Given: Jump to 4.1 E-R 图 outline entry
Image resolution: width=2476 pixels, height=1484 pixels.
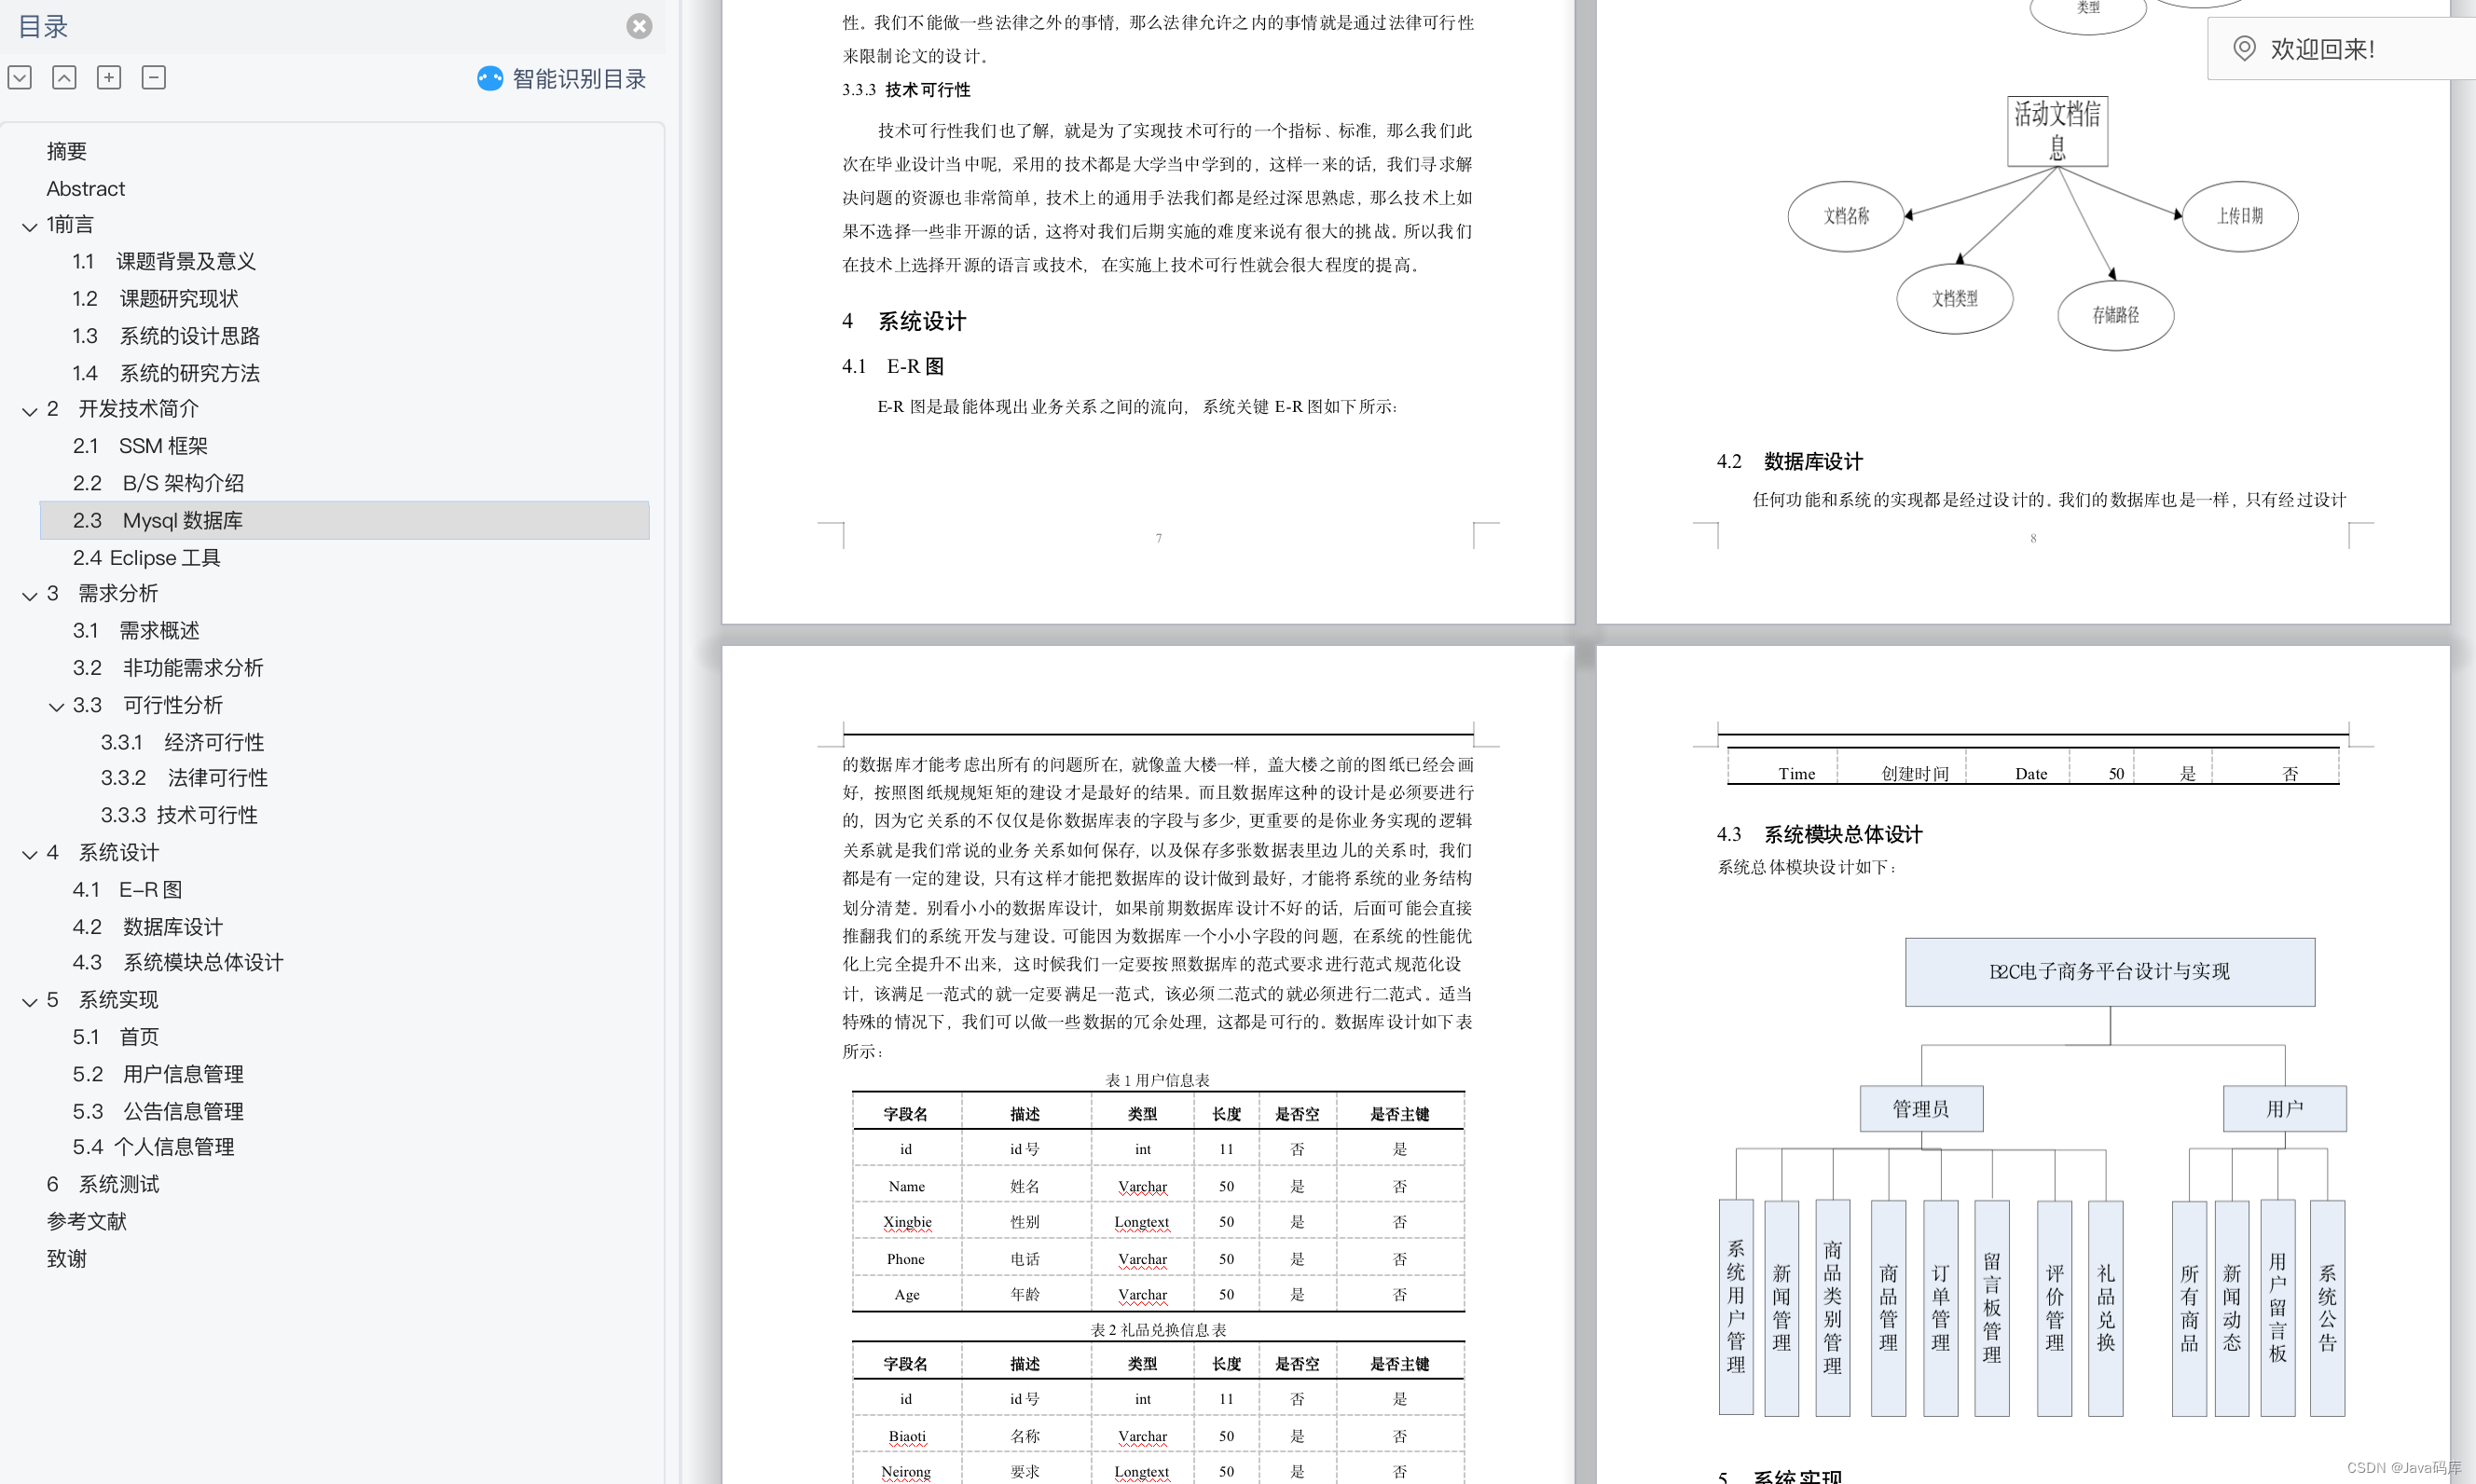Looking at the screenshot, I should 127,889.
